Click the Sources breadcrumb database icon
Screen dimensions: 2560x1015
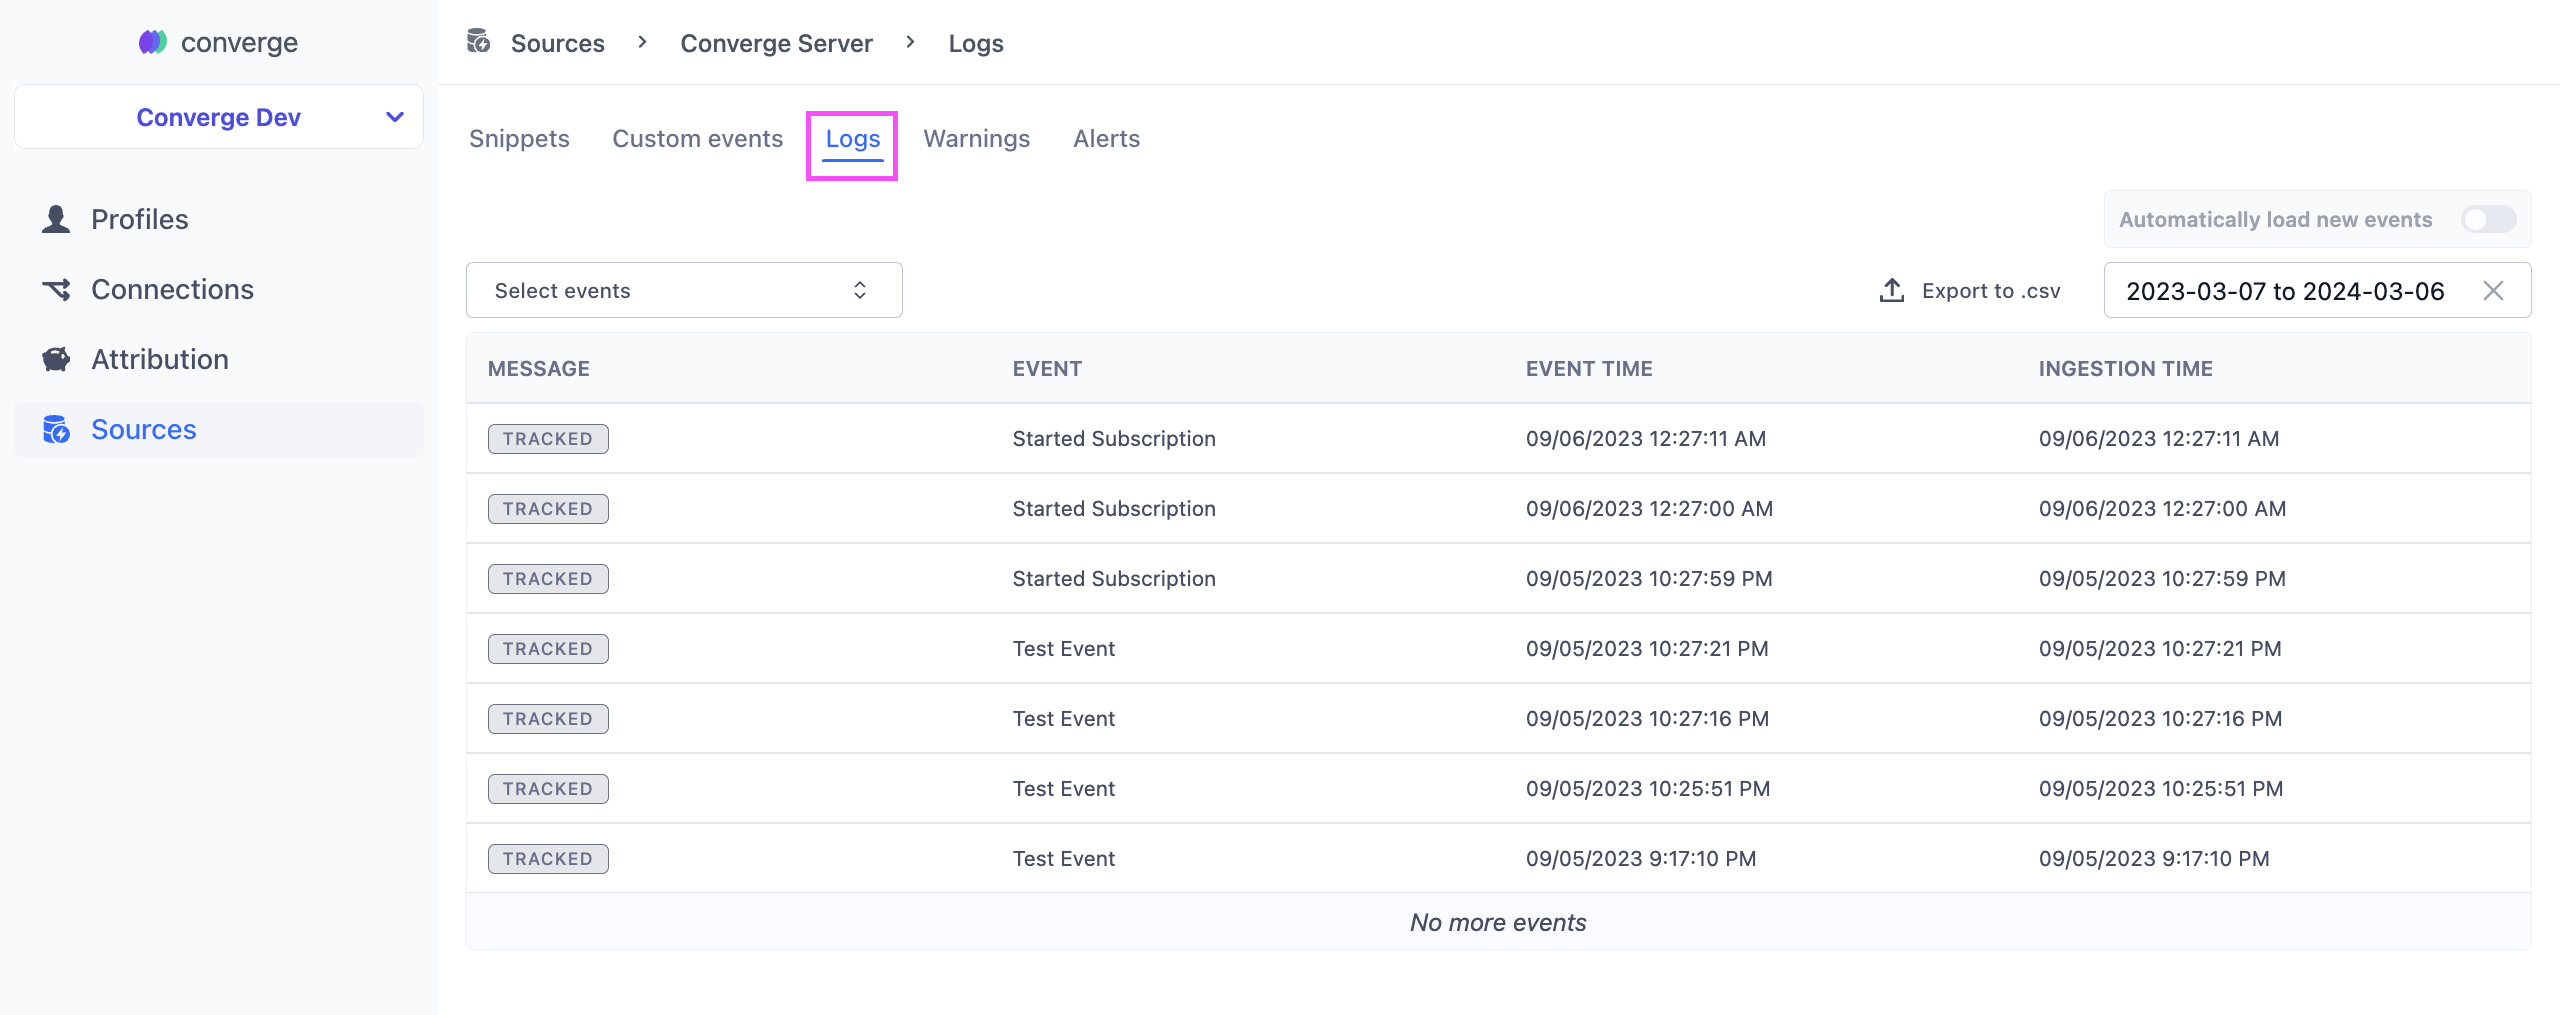[x=479, y=41]
